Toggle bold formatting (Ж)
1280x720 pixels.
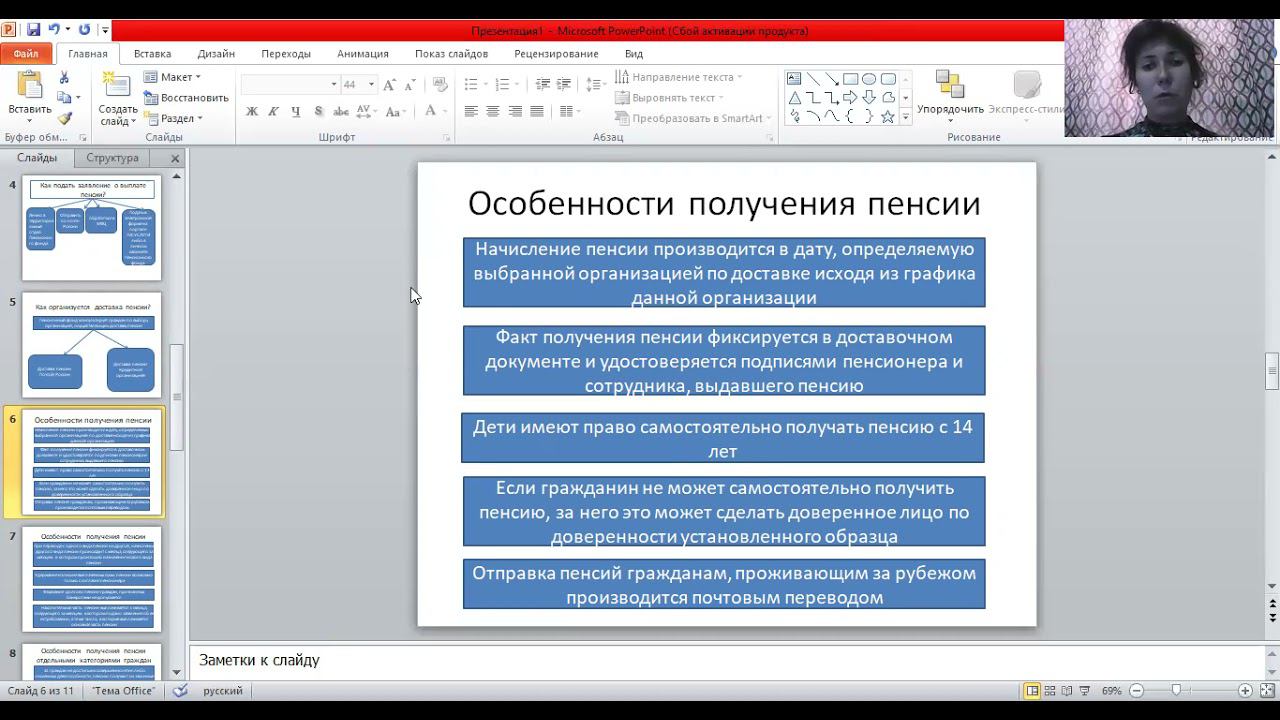click(252, 111)
